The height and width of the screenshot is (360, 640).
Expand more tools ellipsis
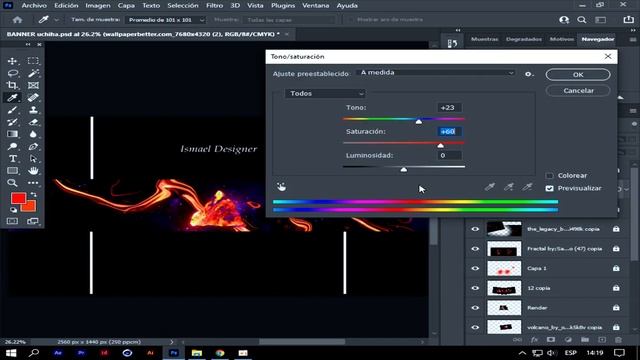pos(33,183)
